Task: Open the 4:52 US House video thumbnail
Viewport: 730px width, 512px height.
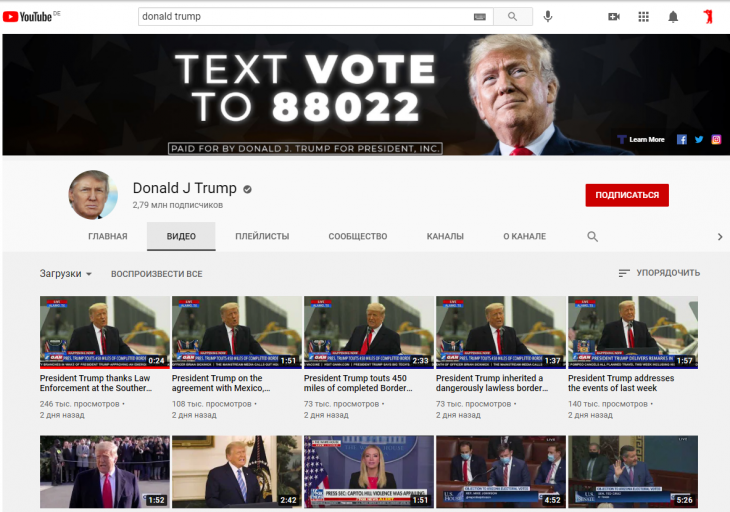Action: tap(501, 472)
